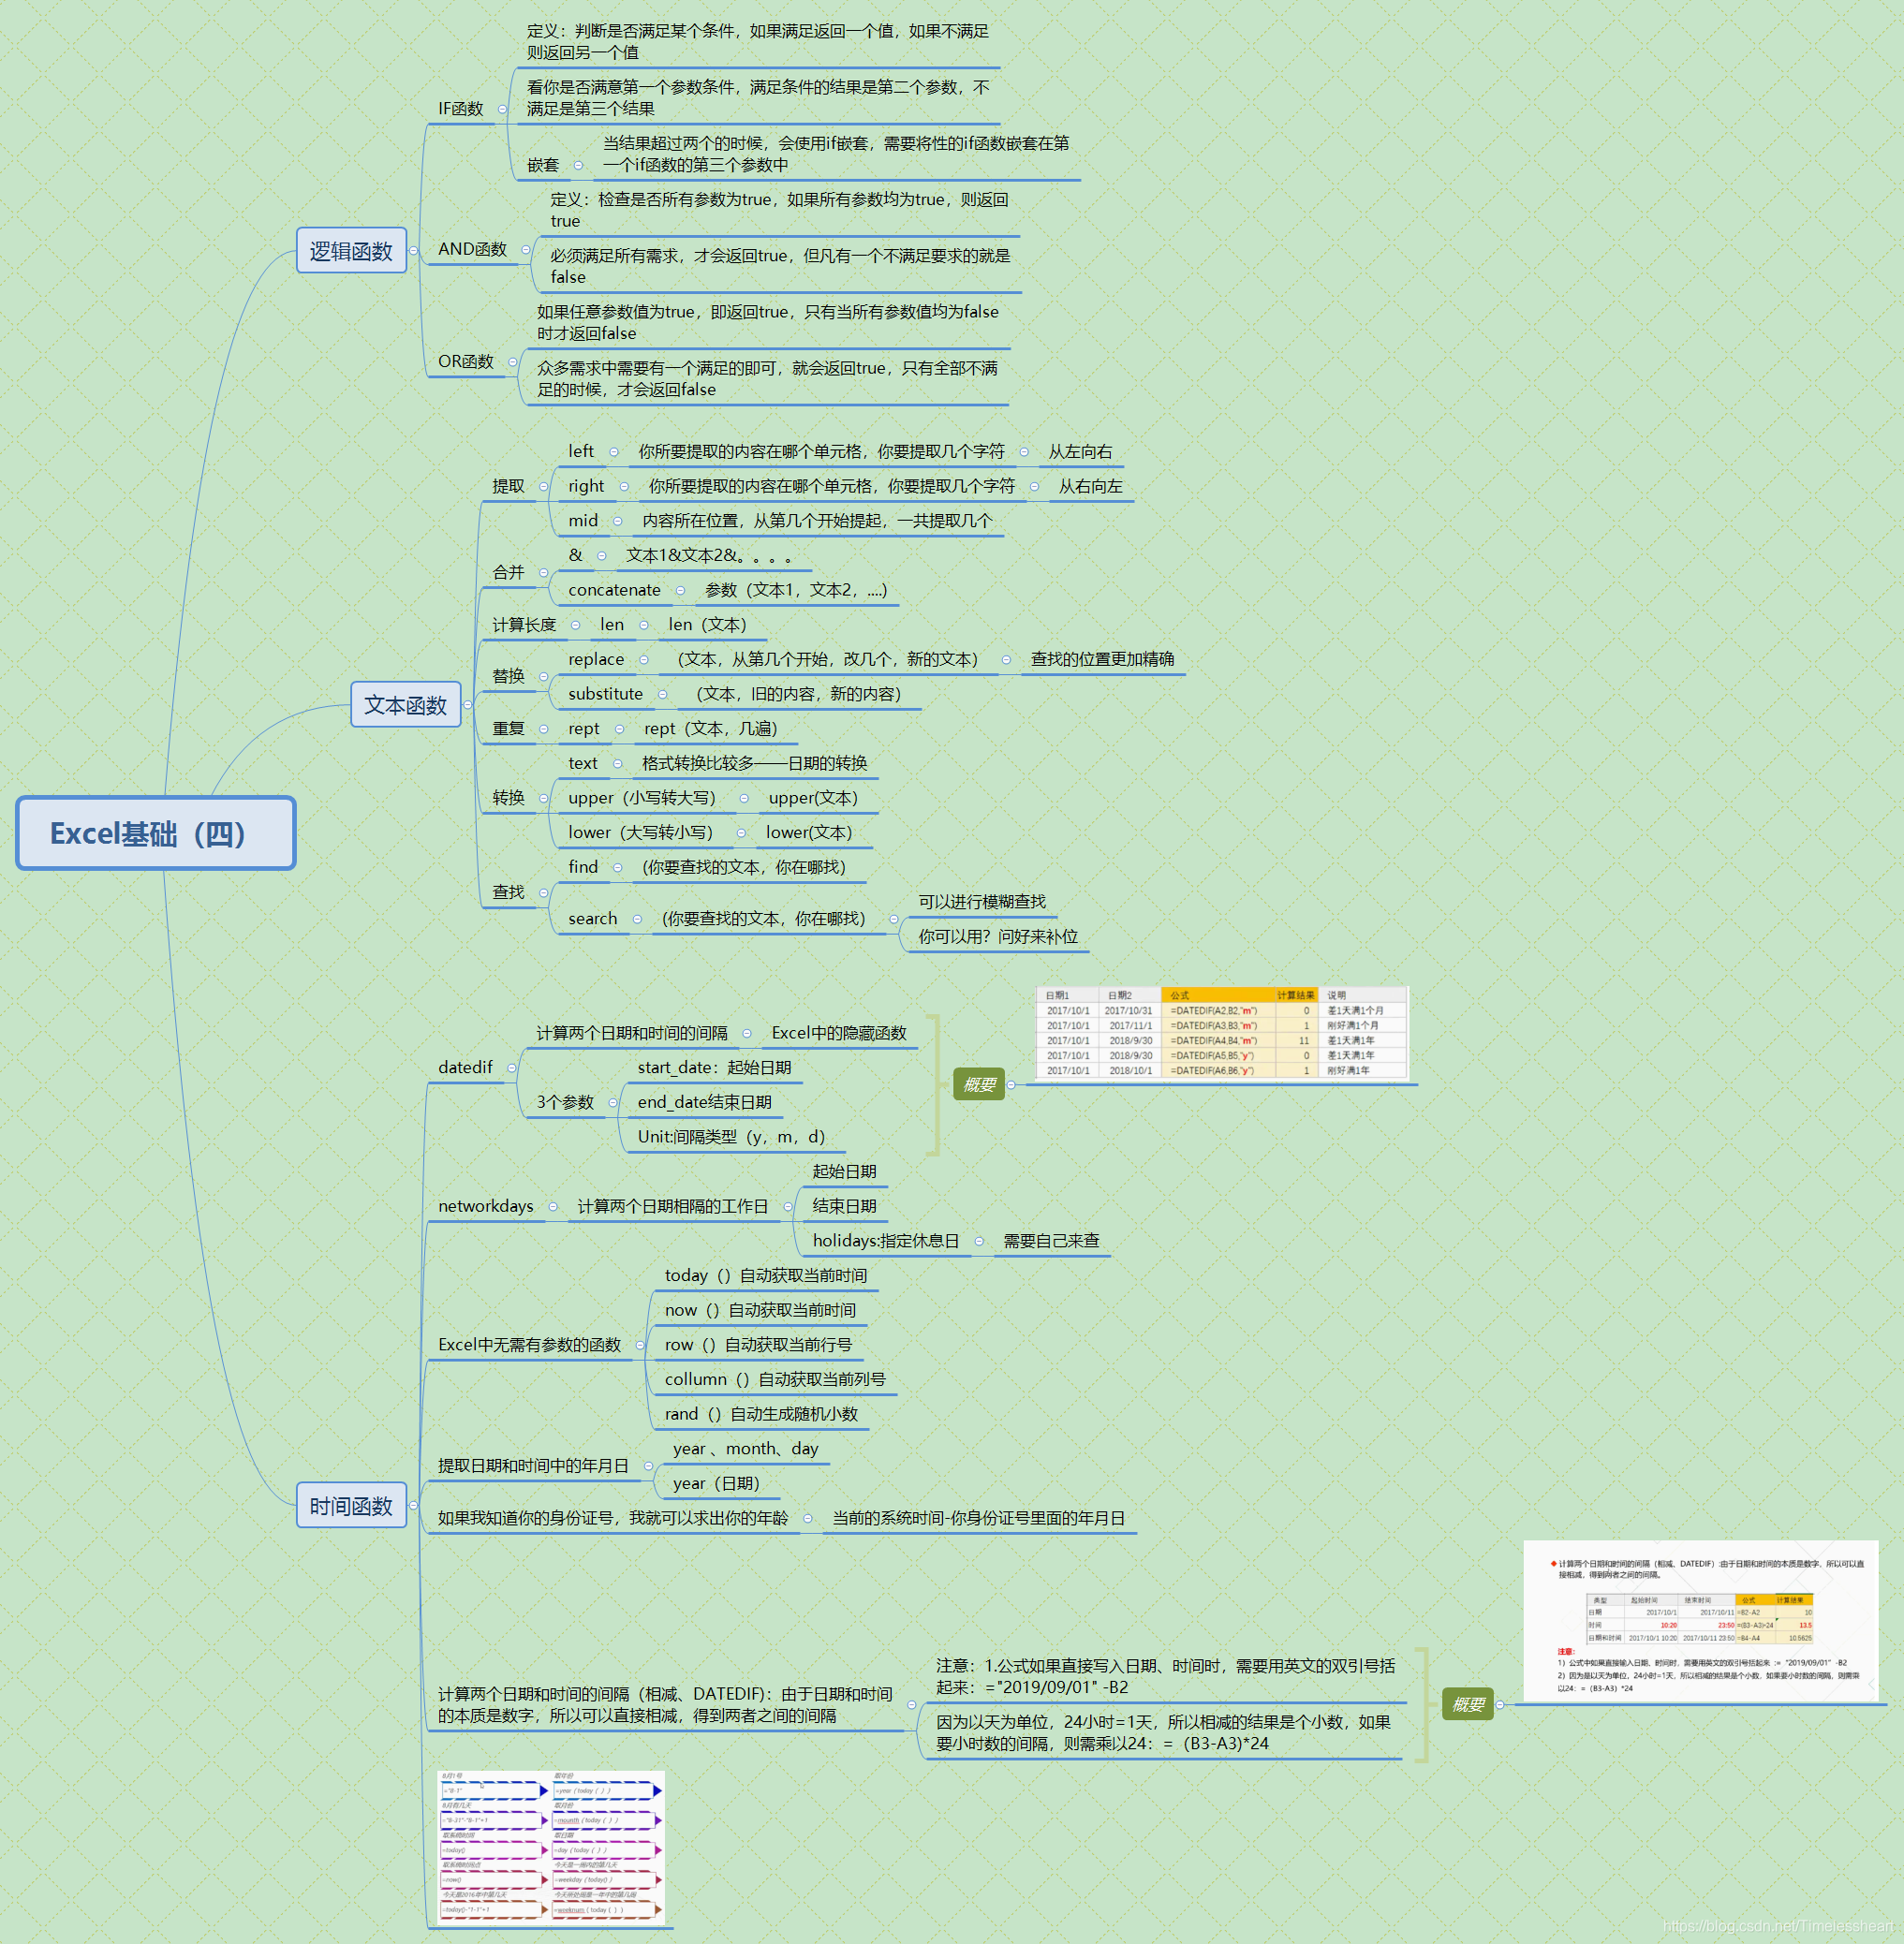This screenshot has width=1904, height=1944.
Task: Select the Excel基础（四）central topic
Action: tap(156, 833)
